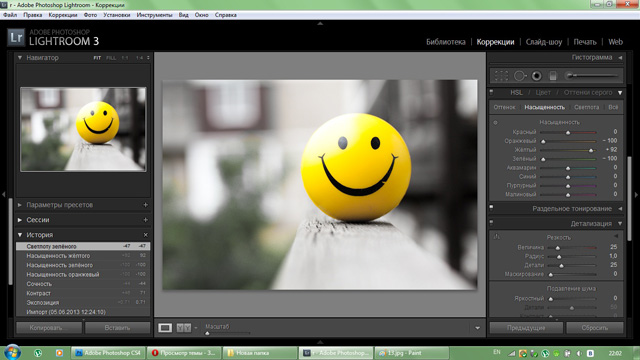Set navigator zoom to 1:1
This screenshot has width=640, height=360.
click(x=125, y=58)
